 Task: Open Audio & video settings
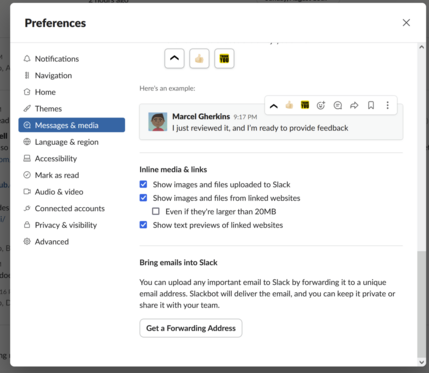[x=72, y=192]
